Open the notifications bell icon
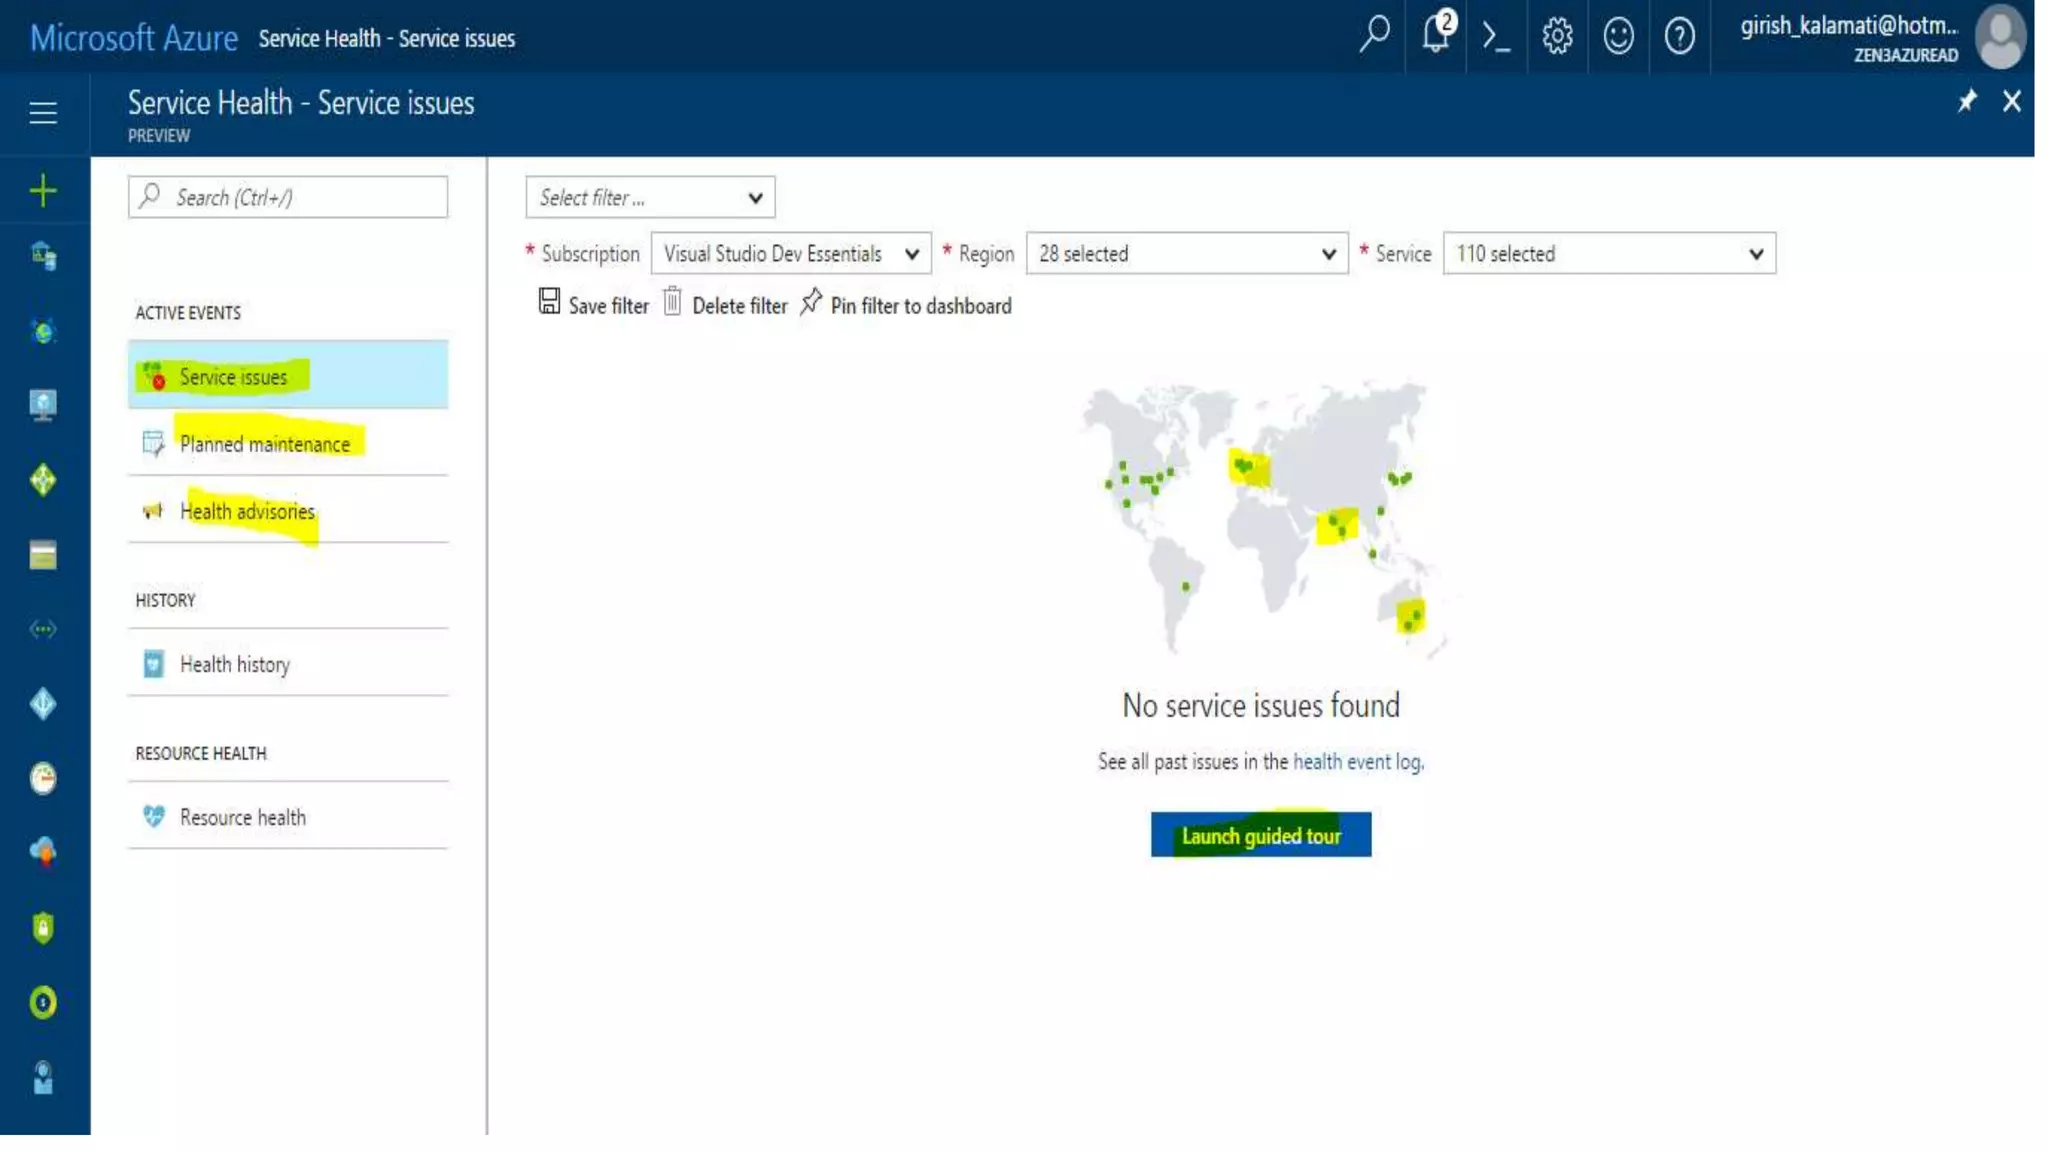 coord(1436,36)
